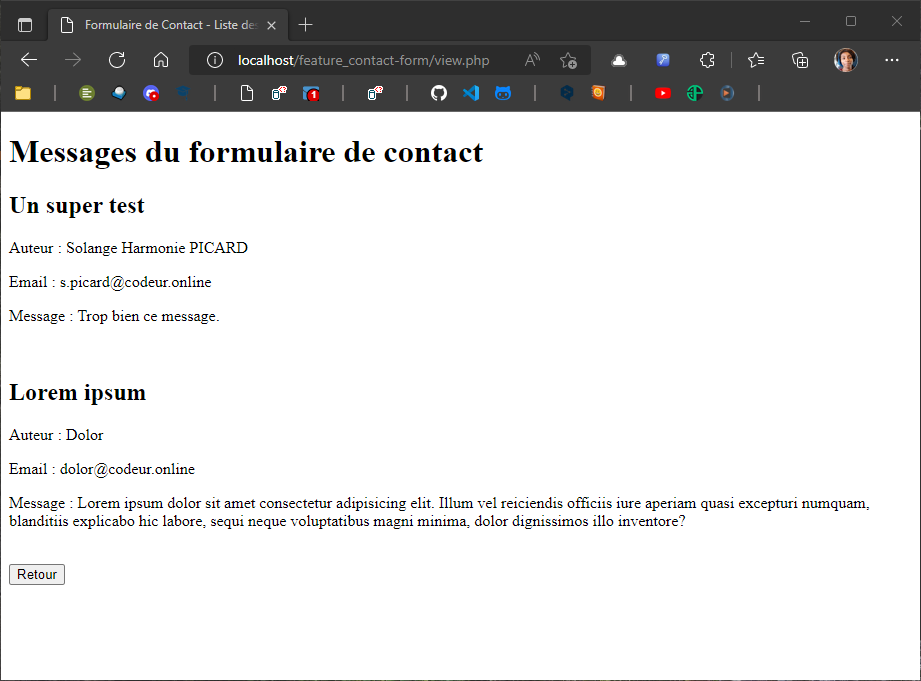This screenshot has height=681, width=921.
Task: Open the dark blue hexagon bookmark
Action: coord(567,93)
